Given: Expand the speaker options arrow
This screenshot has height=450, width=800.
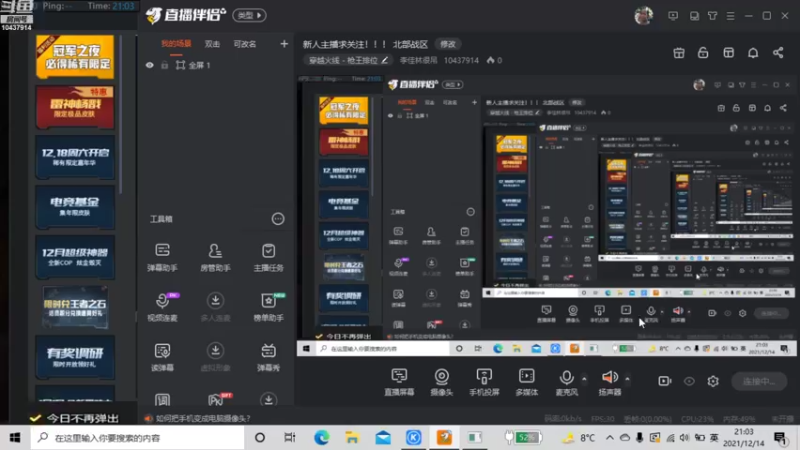Looking at the screenshot, I should [628, 379].
